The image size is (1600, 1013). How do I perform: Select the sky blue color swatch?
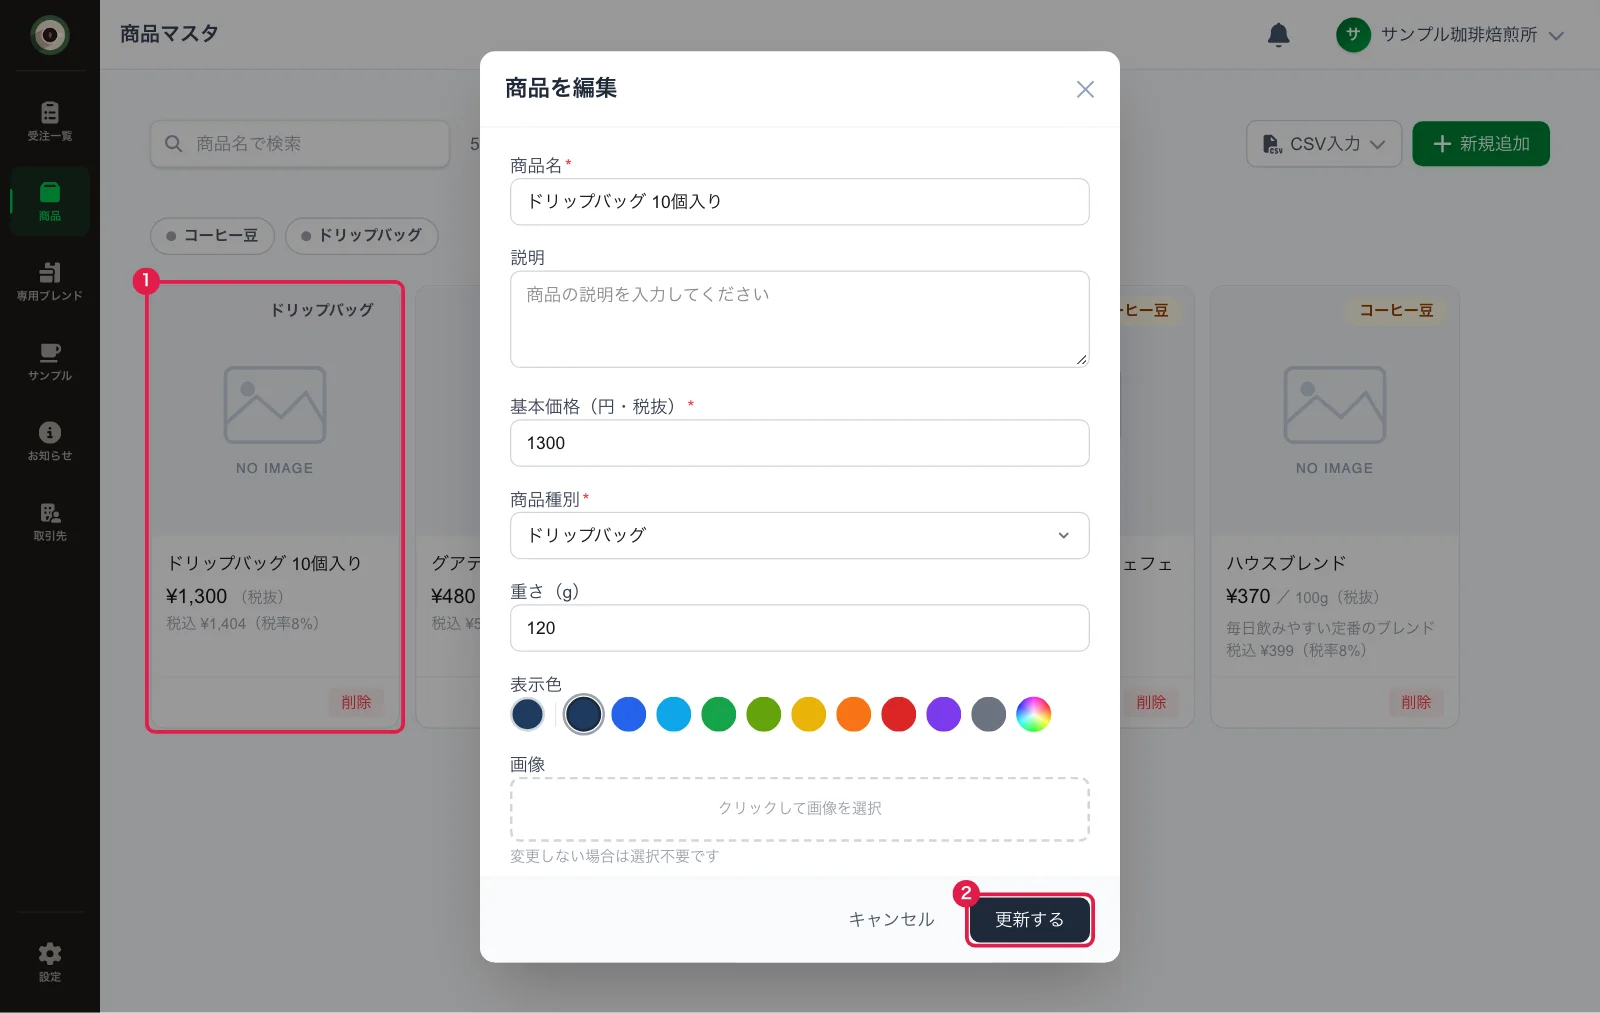[673, 714]
